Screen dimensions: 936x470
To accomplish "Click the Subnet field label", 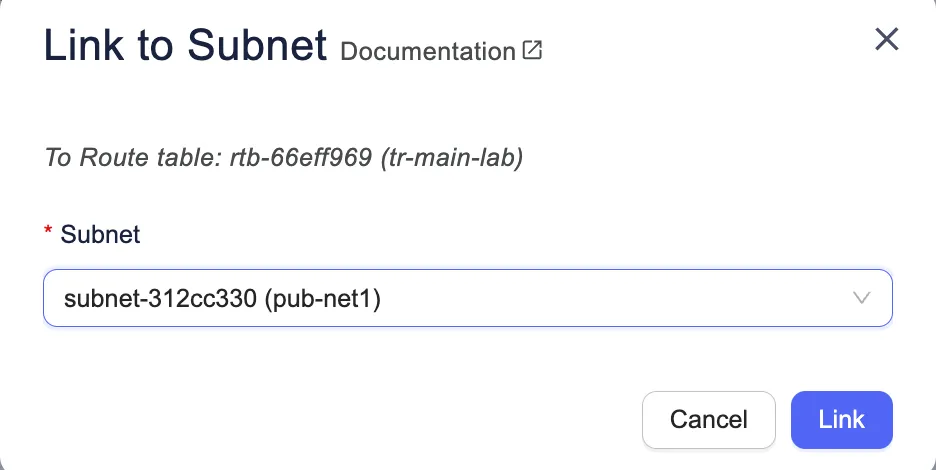I will (100, 235).
